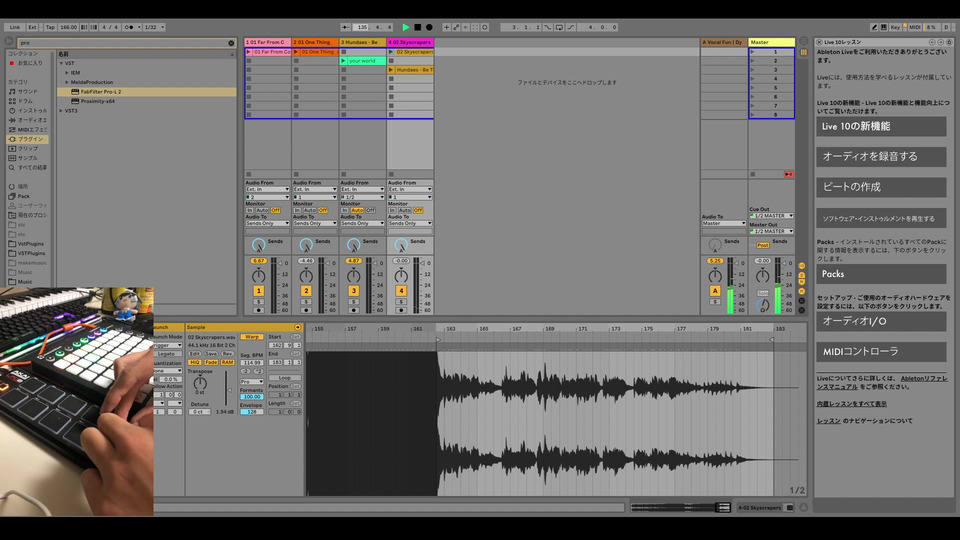Toggle return track A activator

click(x=714, y=291)
